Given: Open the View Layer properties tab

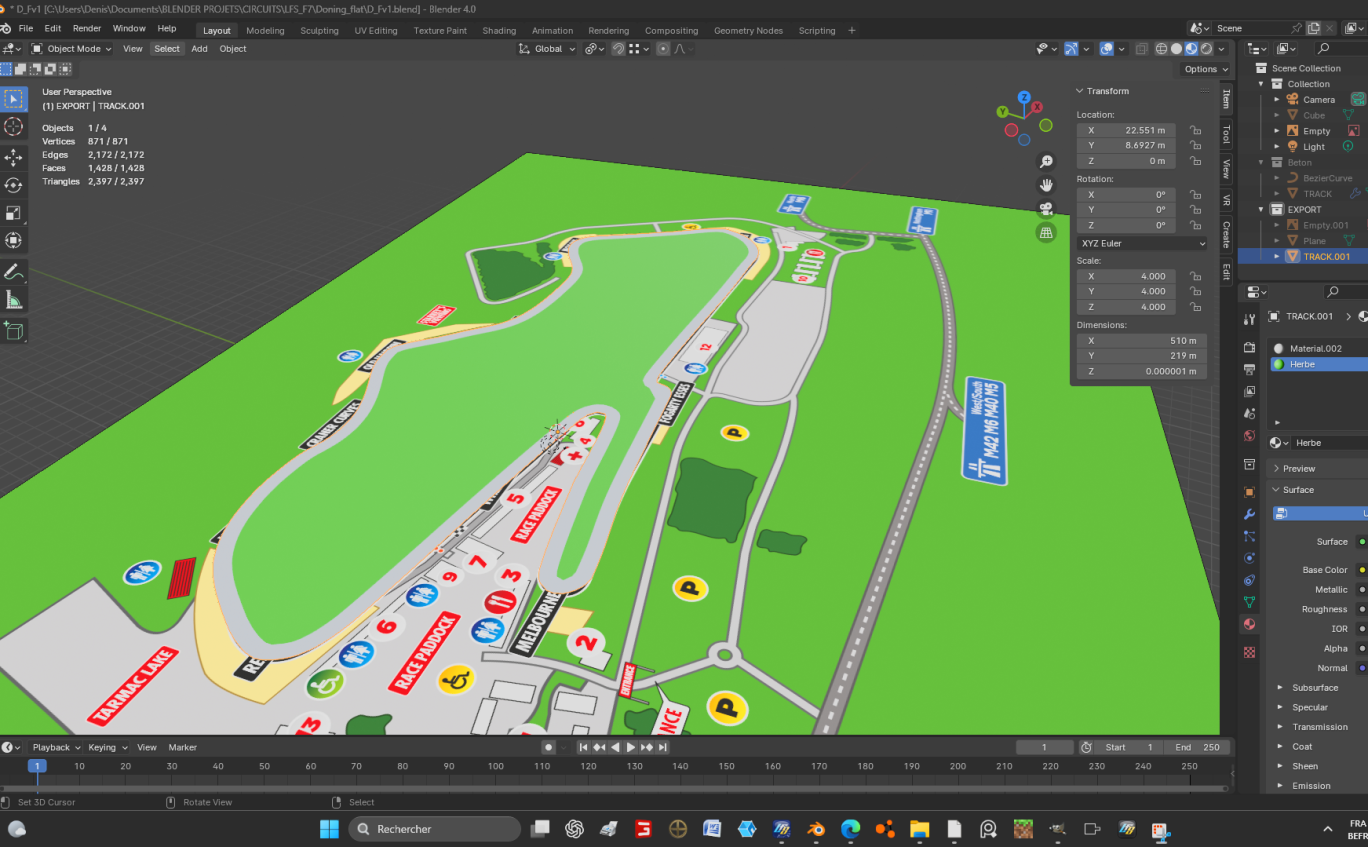Looking at the screenshot, I should 1249,391.
